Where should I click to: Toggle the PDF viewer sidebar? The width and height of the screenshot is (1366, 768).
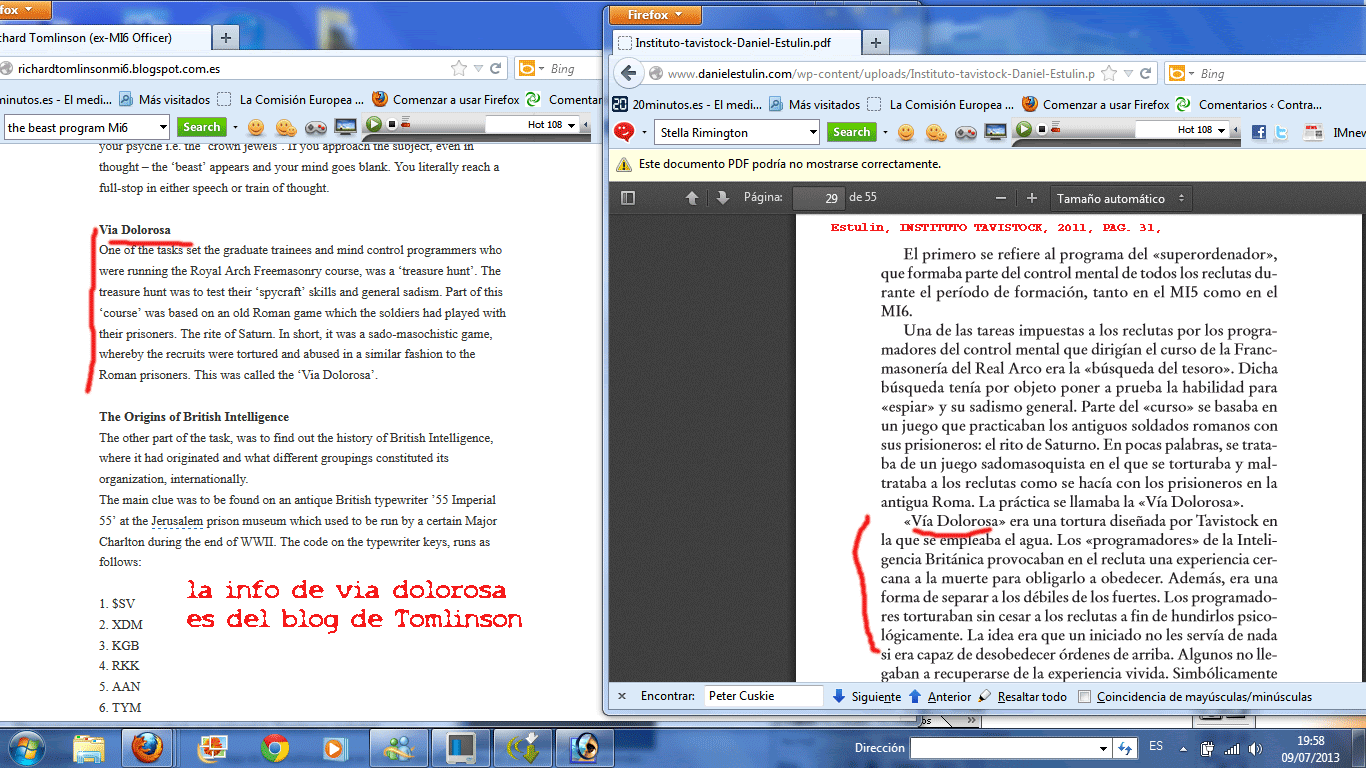[x=628, y=198]
